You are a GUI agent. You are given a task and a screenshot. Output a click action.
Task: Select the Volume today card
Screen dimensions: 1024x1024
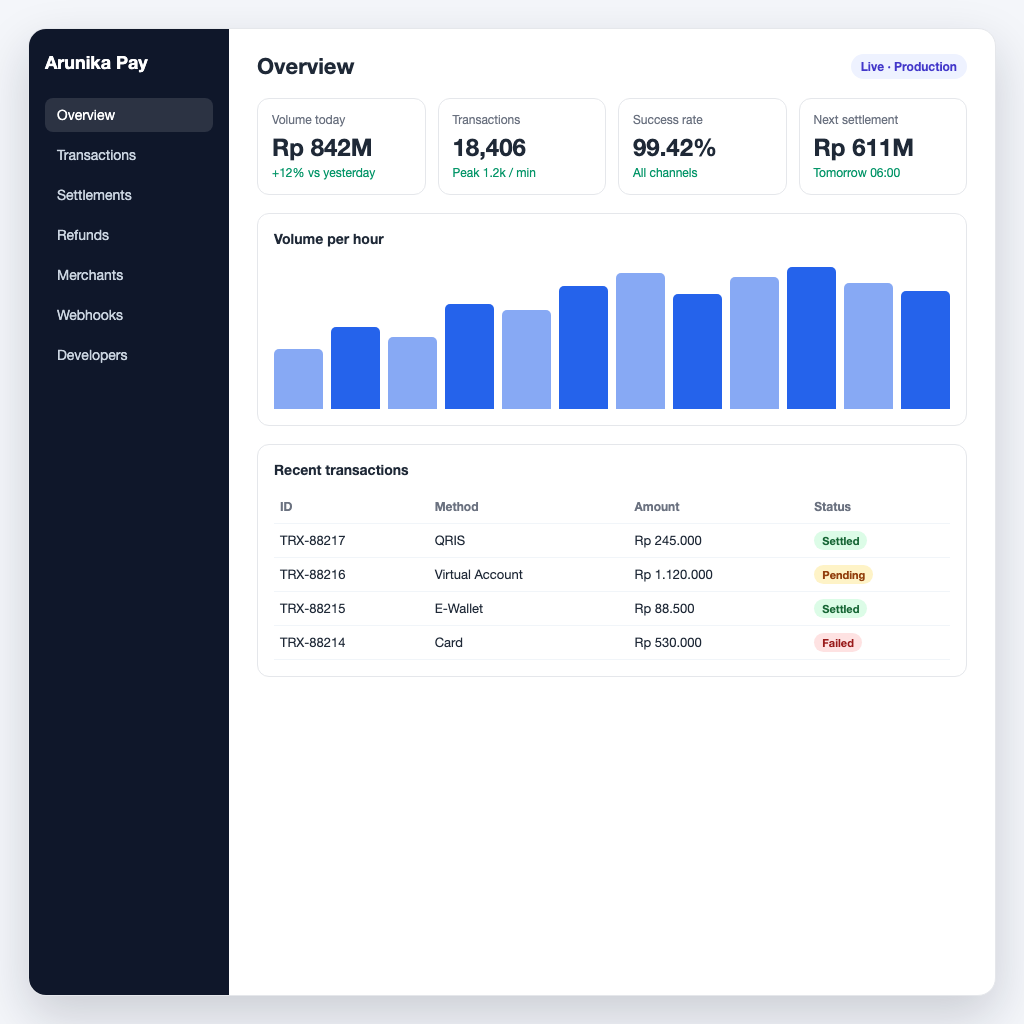(x=342, y=146)
